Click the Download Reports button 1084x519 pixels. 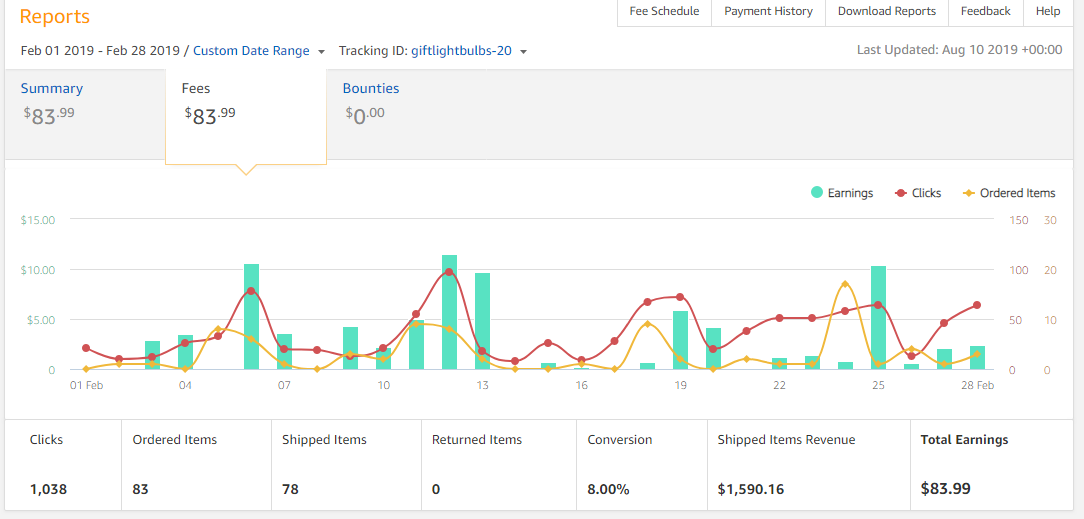coord(886,11)
